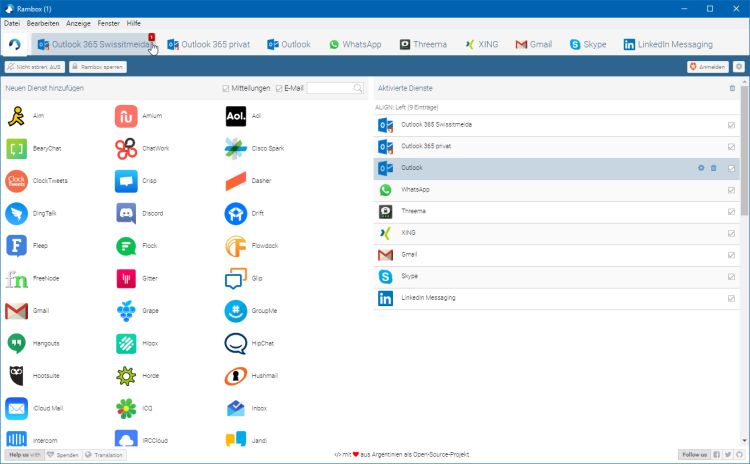Viewport: 750px width, 464px height.
Task: Toggle the E-Mail filter checkbox
Action: pyautogui.click(x=279, y=88)
